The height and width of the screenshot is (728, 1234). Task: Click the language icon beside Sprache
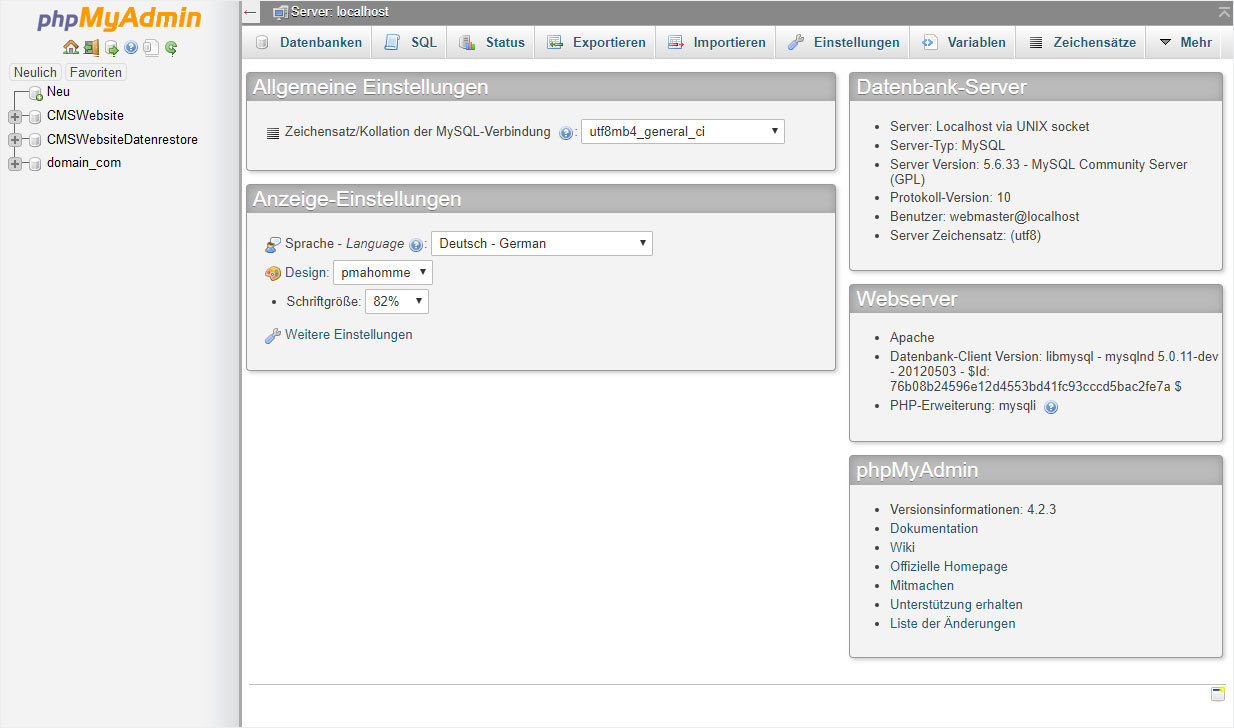tap(273, 244)
